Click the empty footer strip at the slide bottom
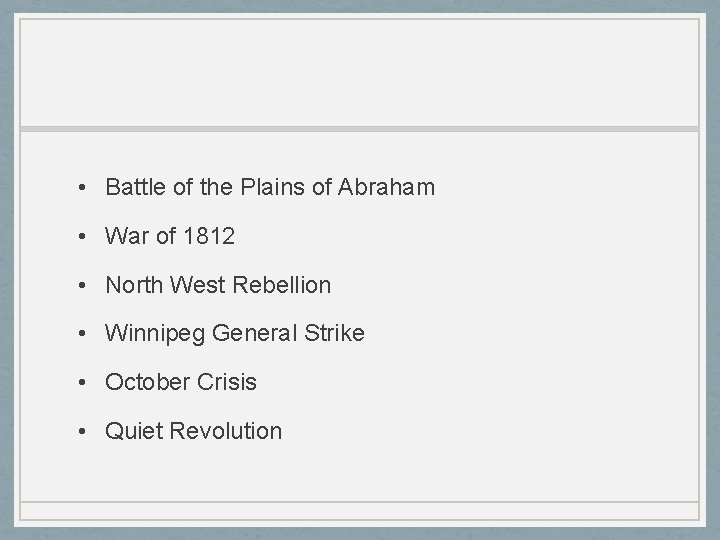 coord(360,510)
